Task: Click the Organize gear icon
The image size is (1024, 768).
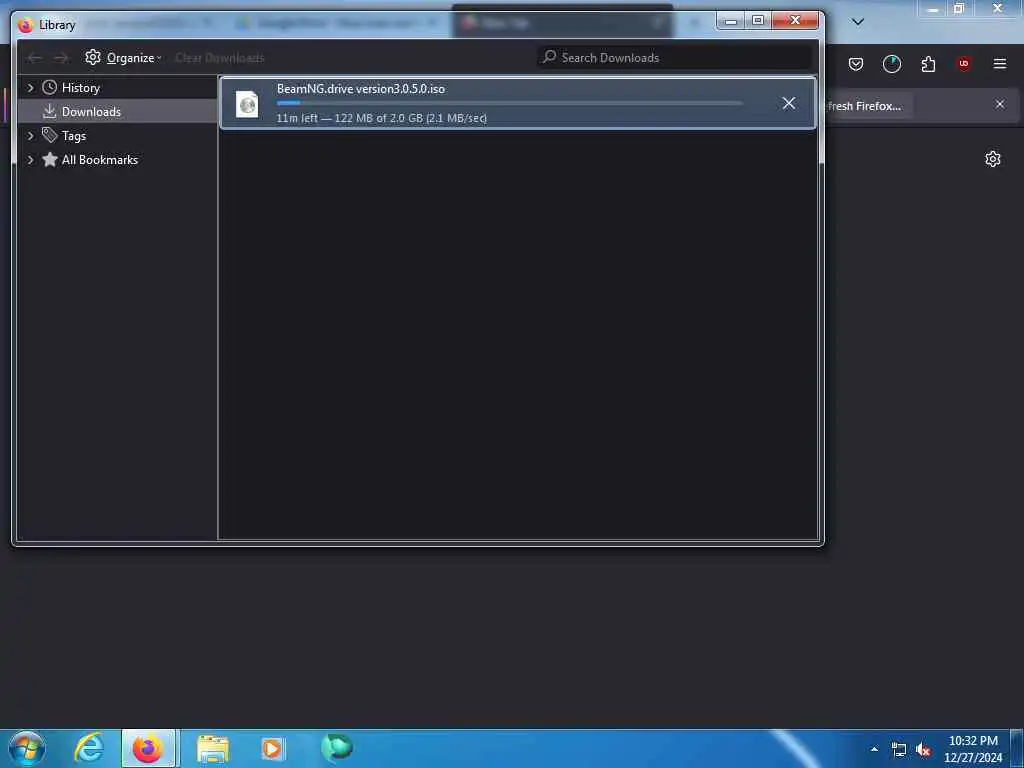Action: [93, 57]
